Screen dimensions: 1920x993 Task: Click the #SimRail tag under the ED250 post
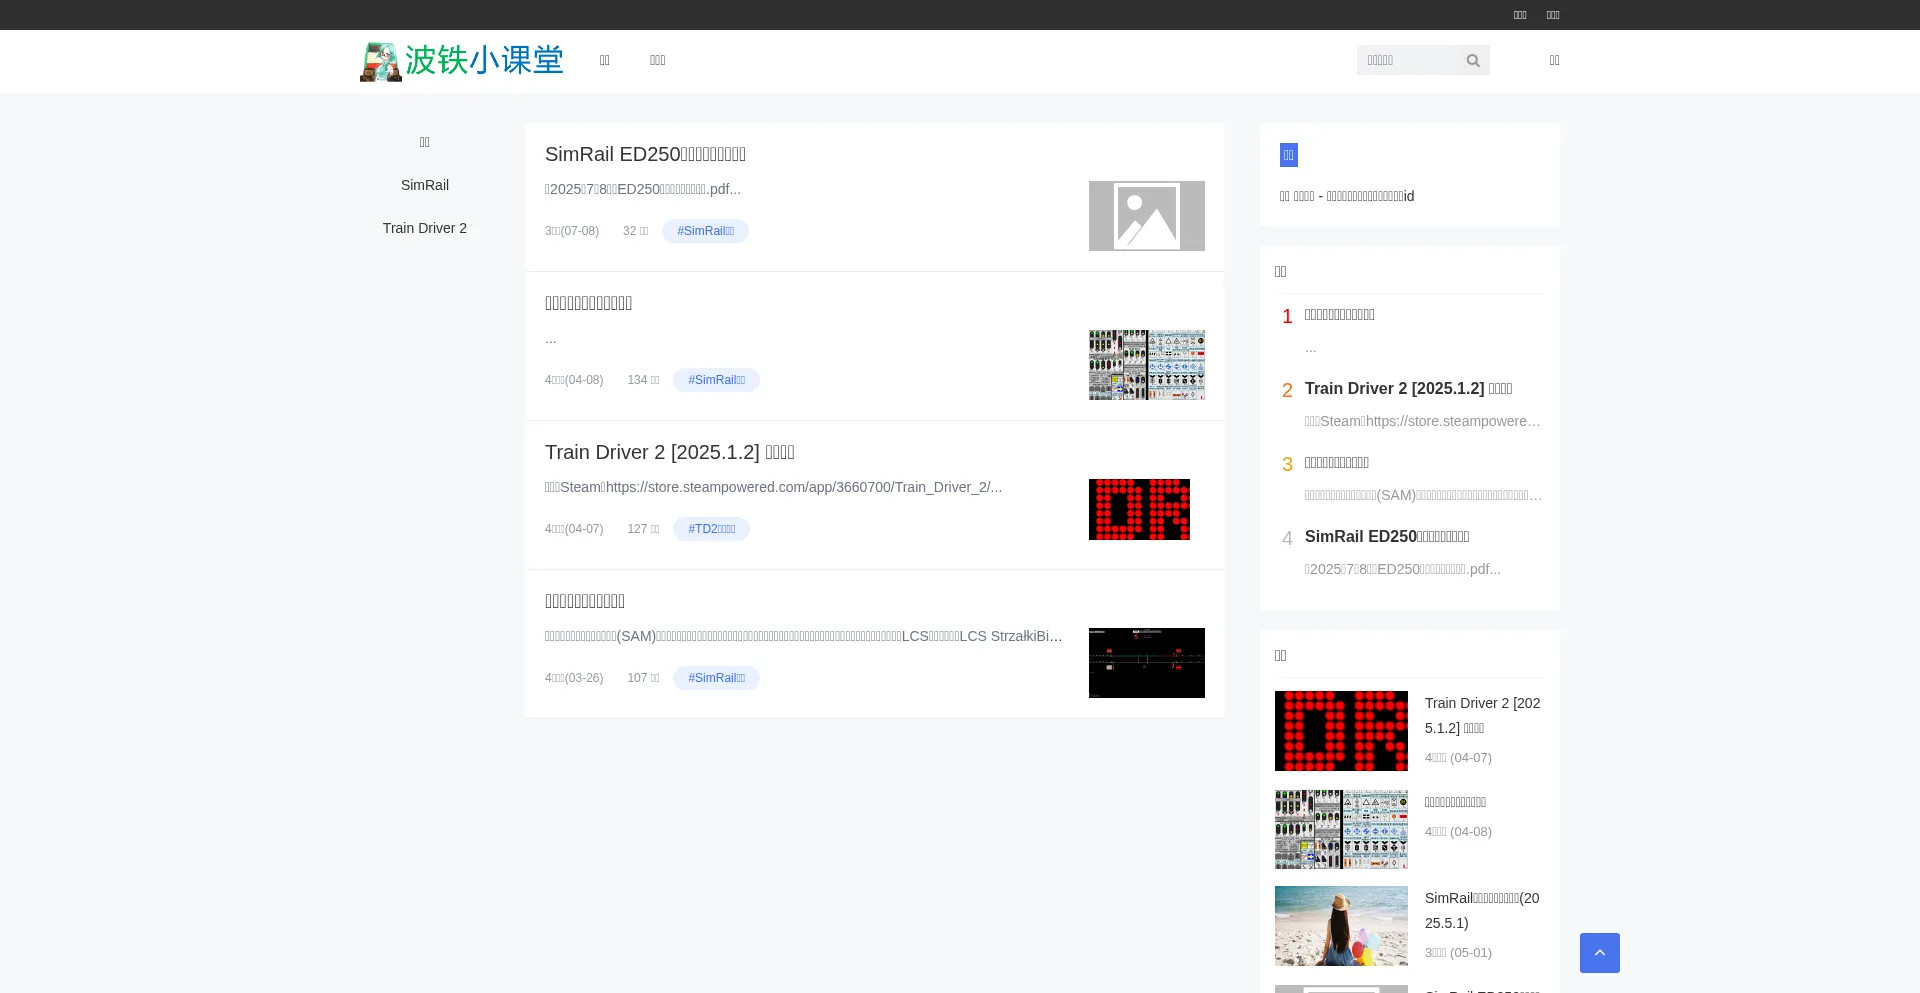coord(705,231)
